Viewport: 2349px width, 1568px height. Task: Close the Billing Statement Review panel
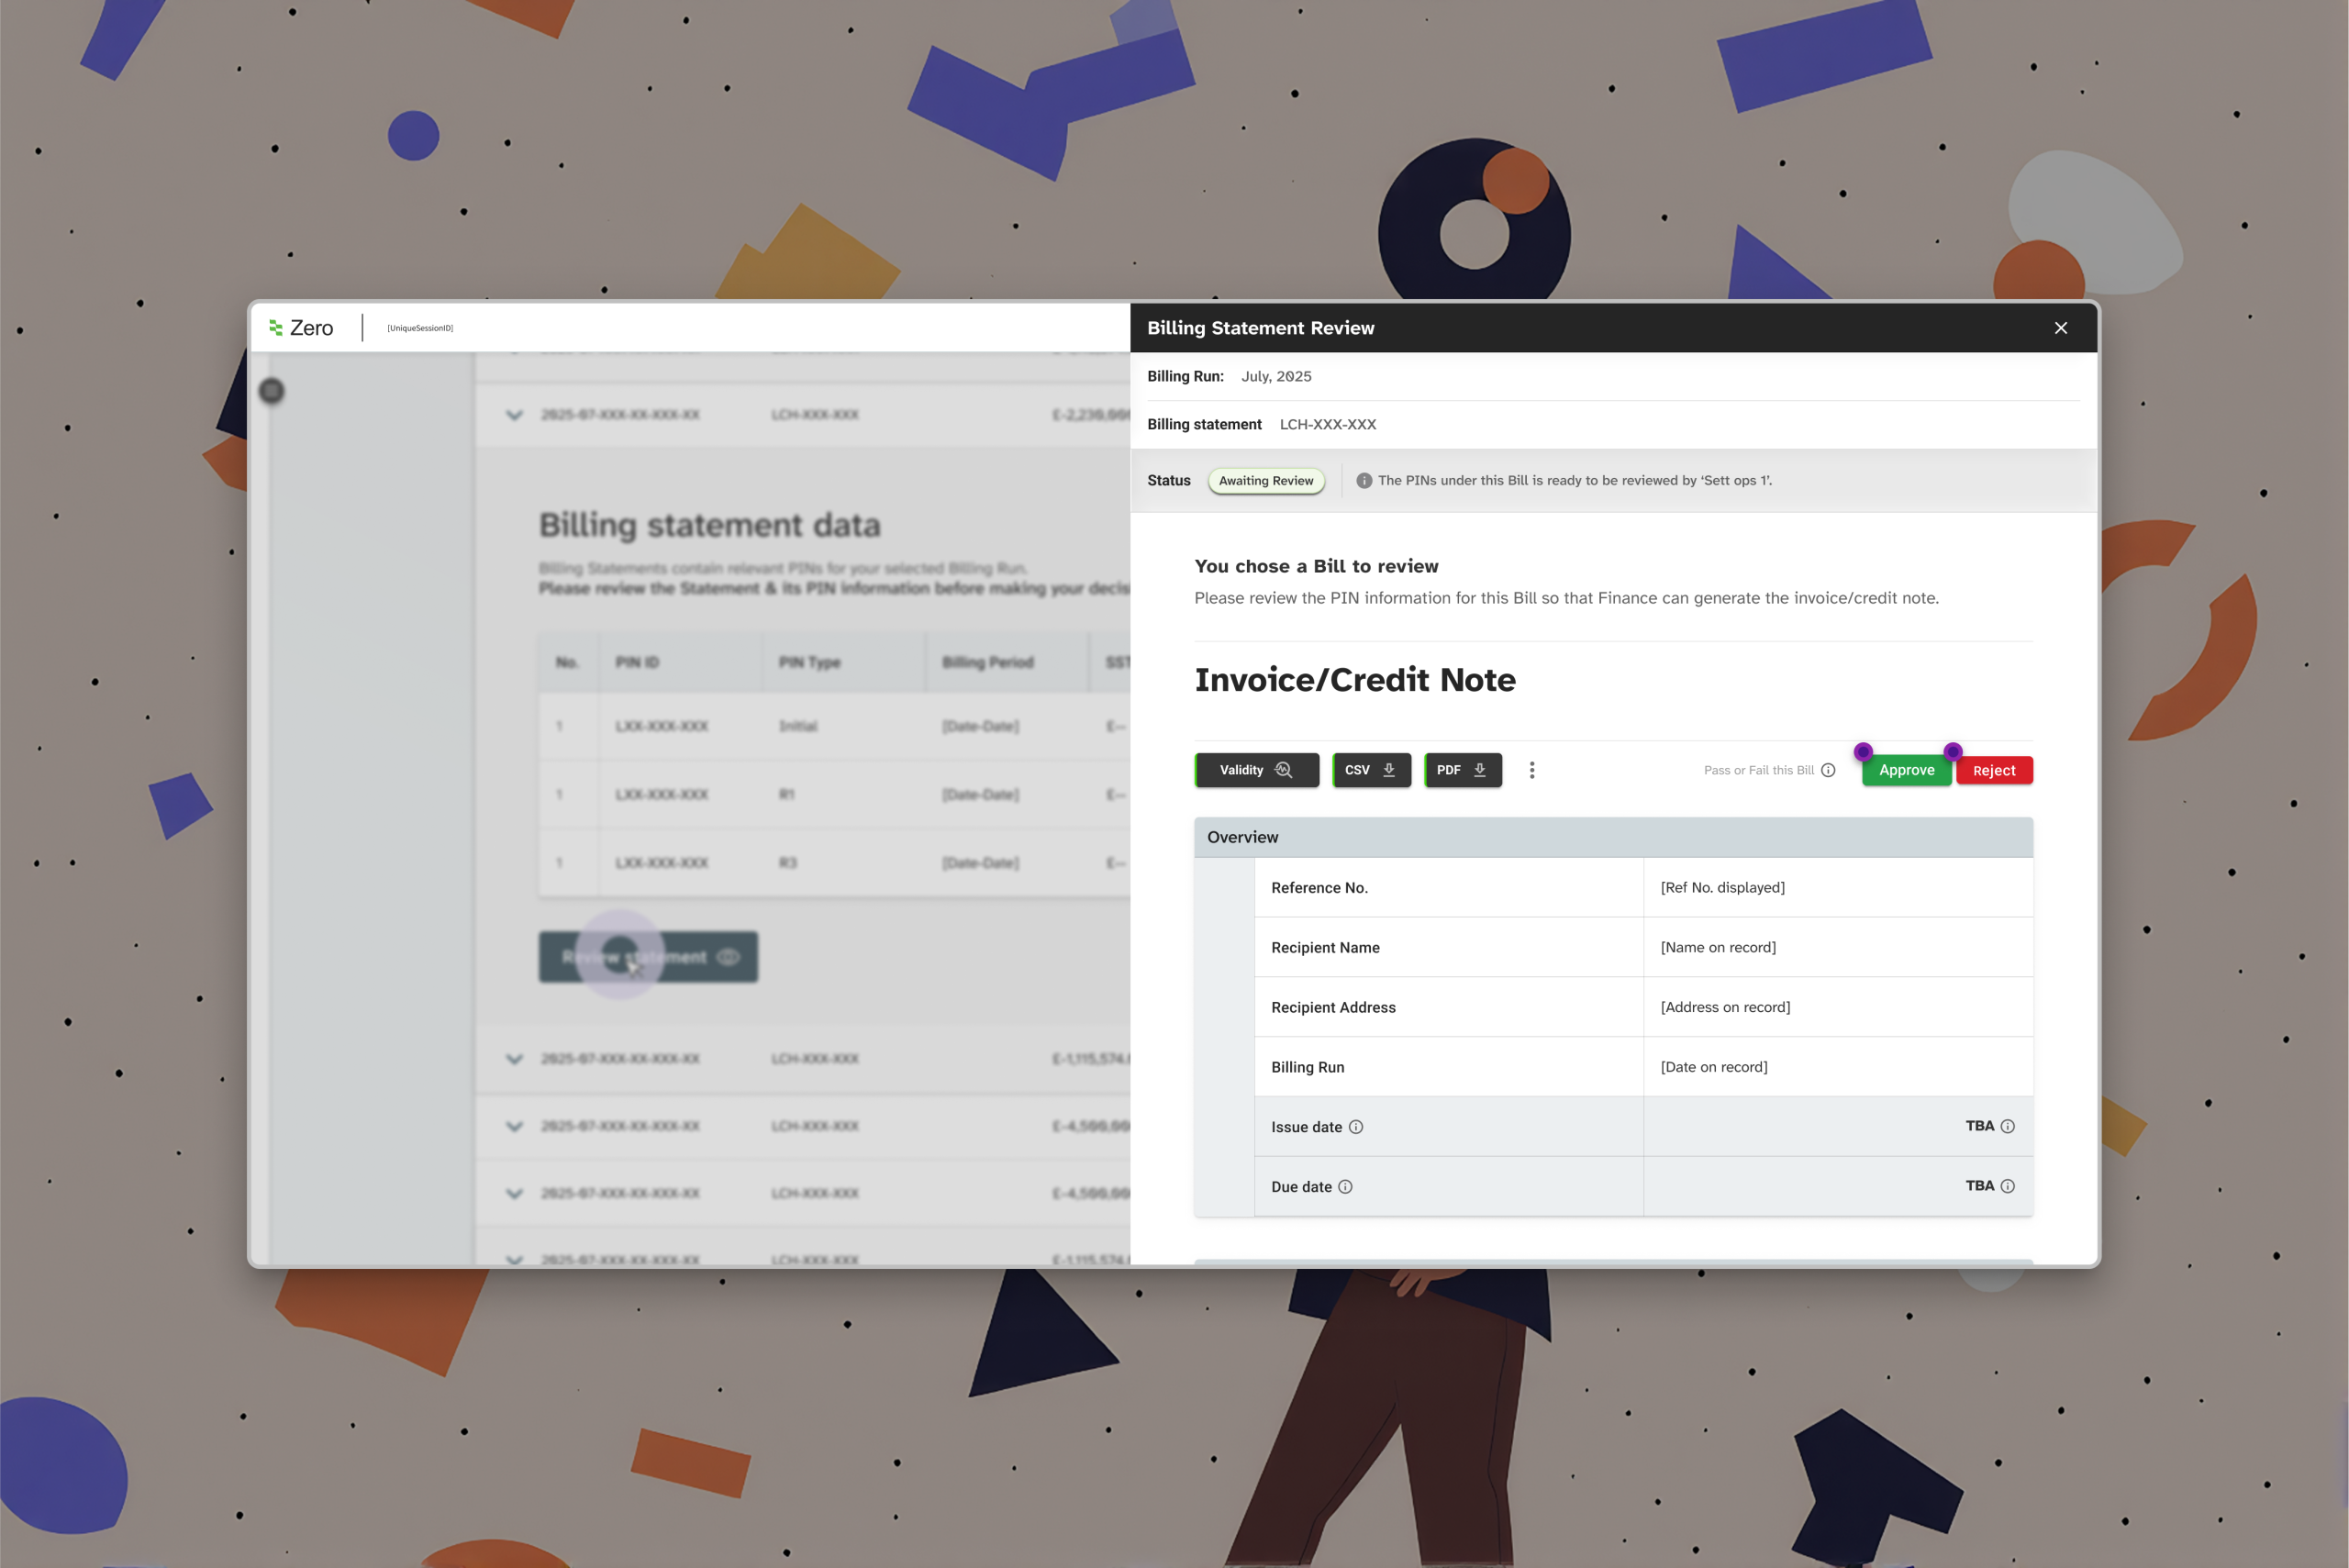[2060, 328]
